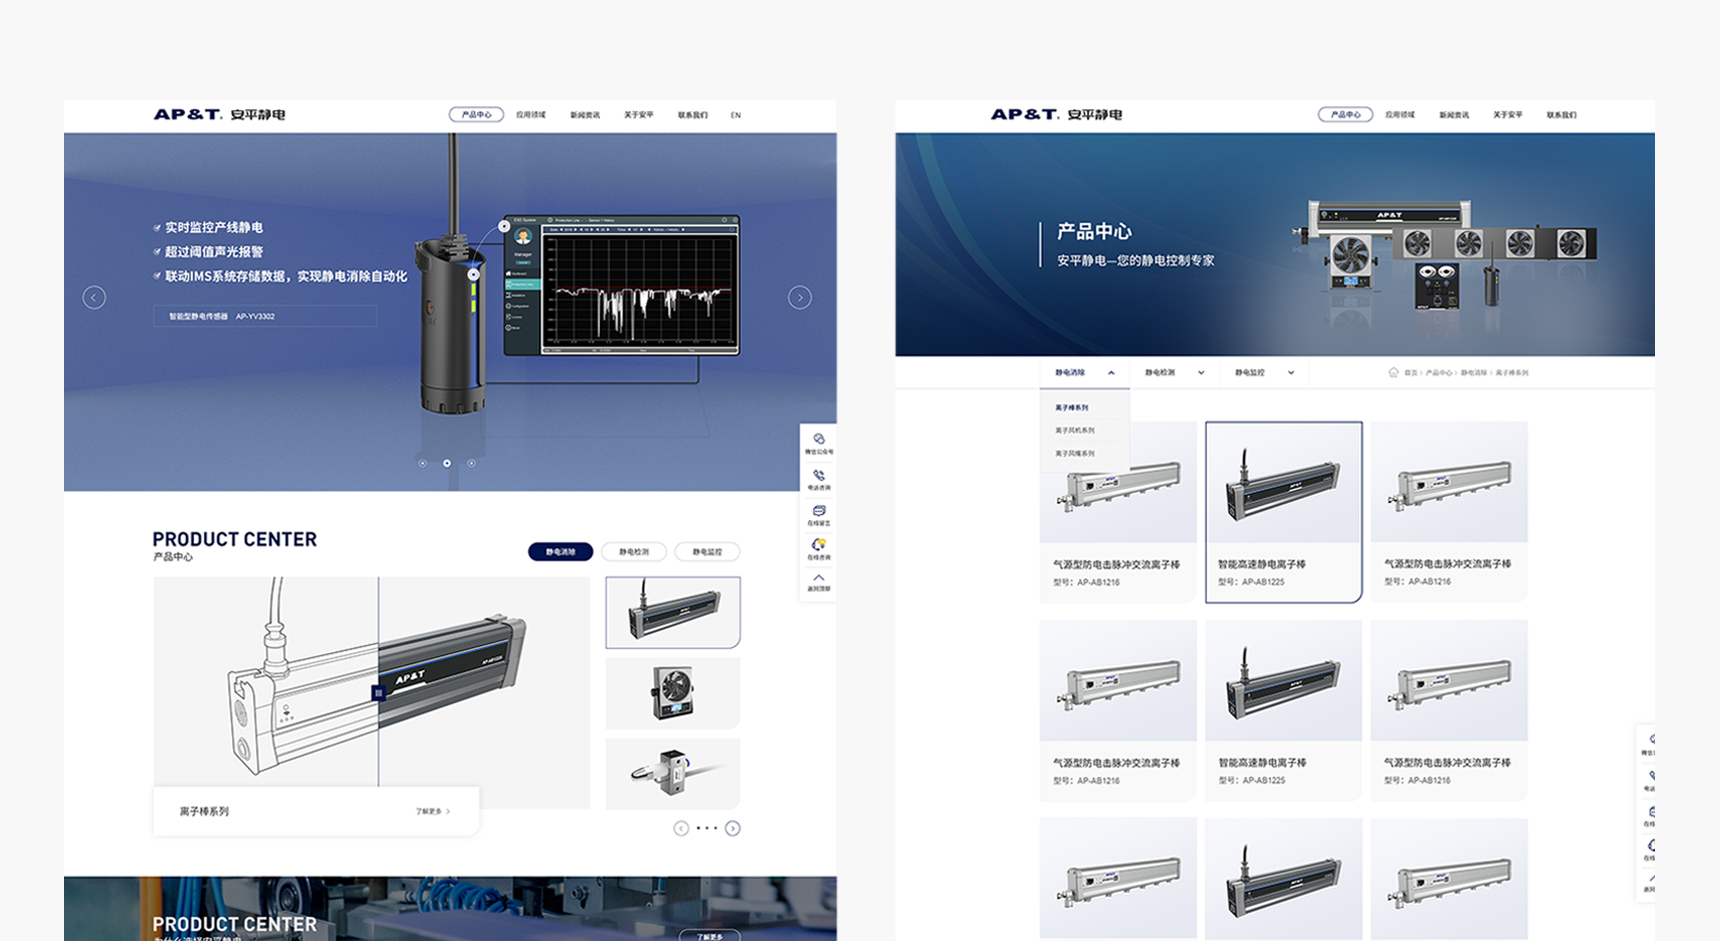Select the ion fan thumbnail
The width and height of the screenshot is (1720, 941).
(x=673, y=693)
